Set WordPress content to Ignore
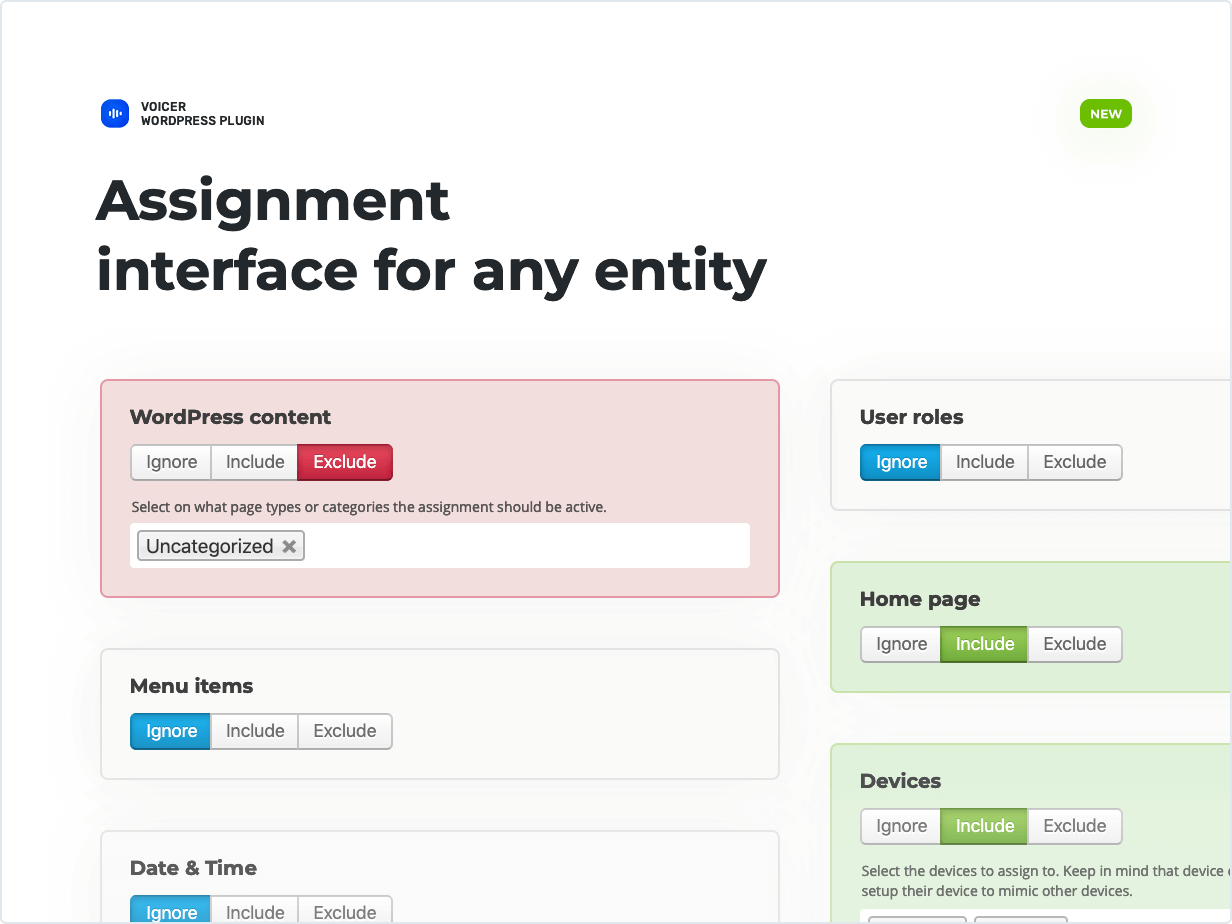The image size is (1232, 924). coord(171,462)
